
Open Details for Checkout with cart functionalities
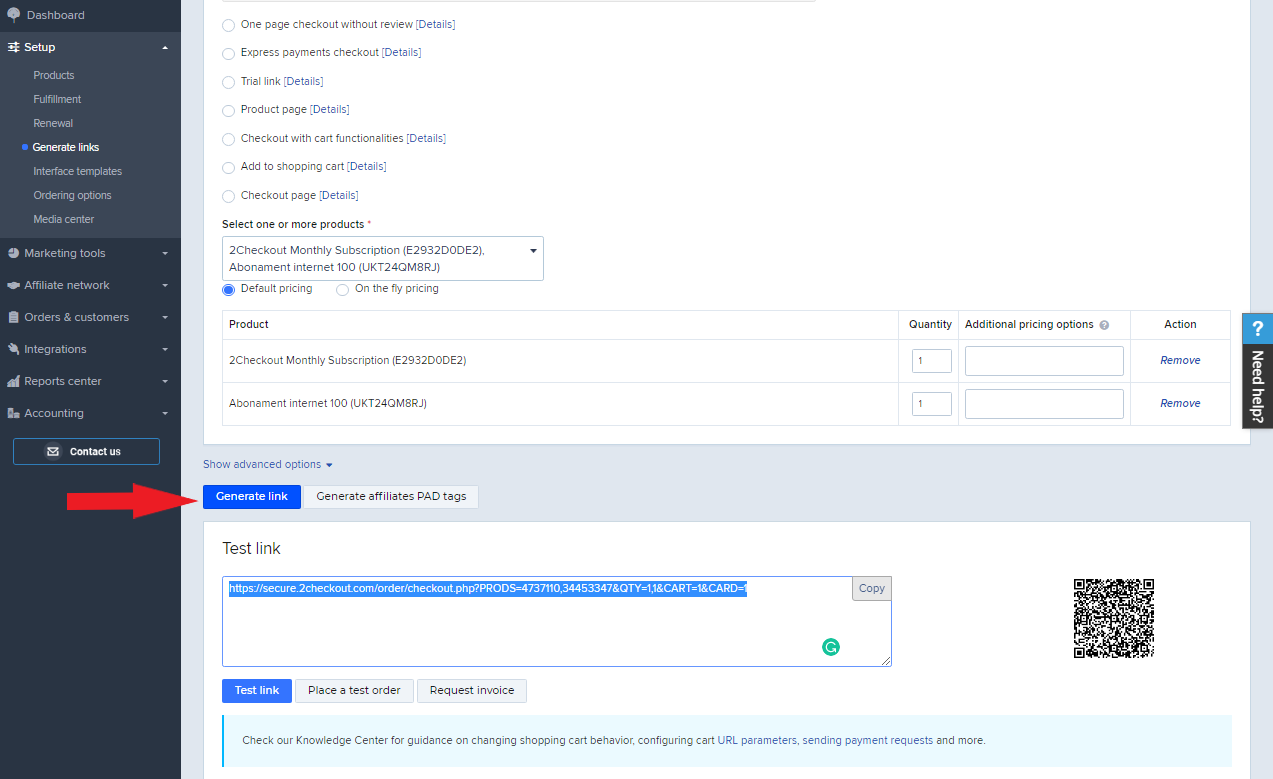coord(427,138)
